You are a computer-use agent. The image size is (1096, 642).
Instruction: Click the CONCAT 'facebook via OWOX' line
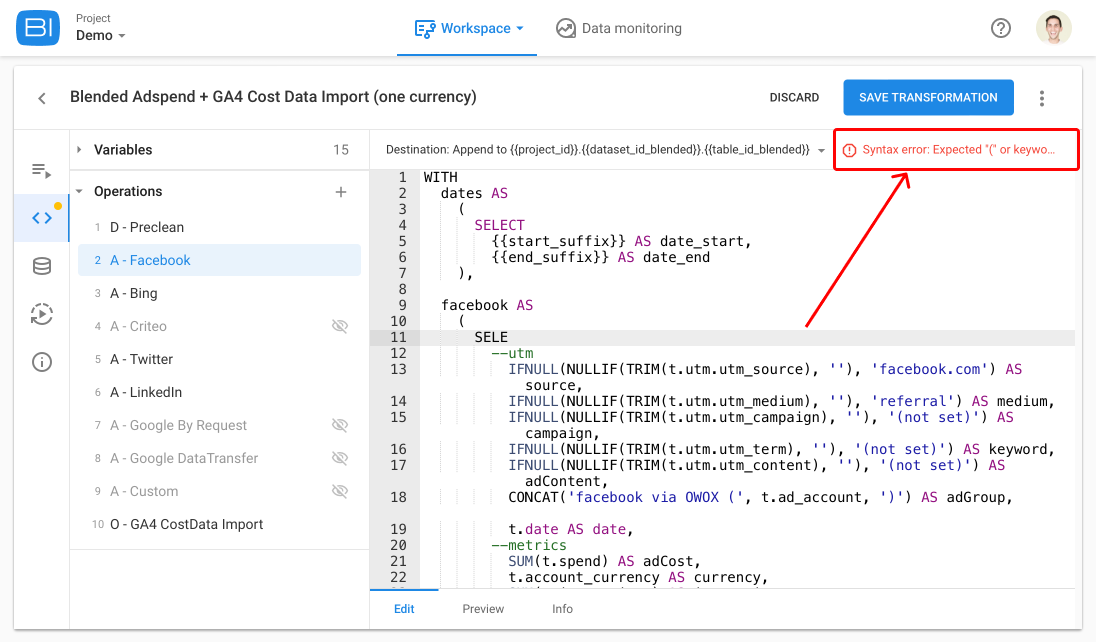point(760,497)
